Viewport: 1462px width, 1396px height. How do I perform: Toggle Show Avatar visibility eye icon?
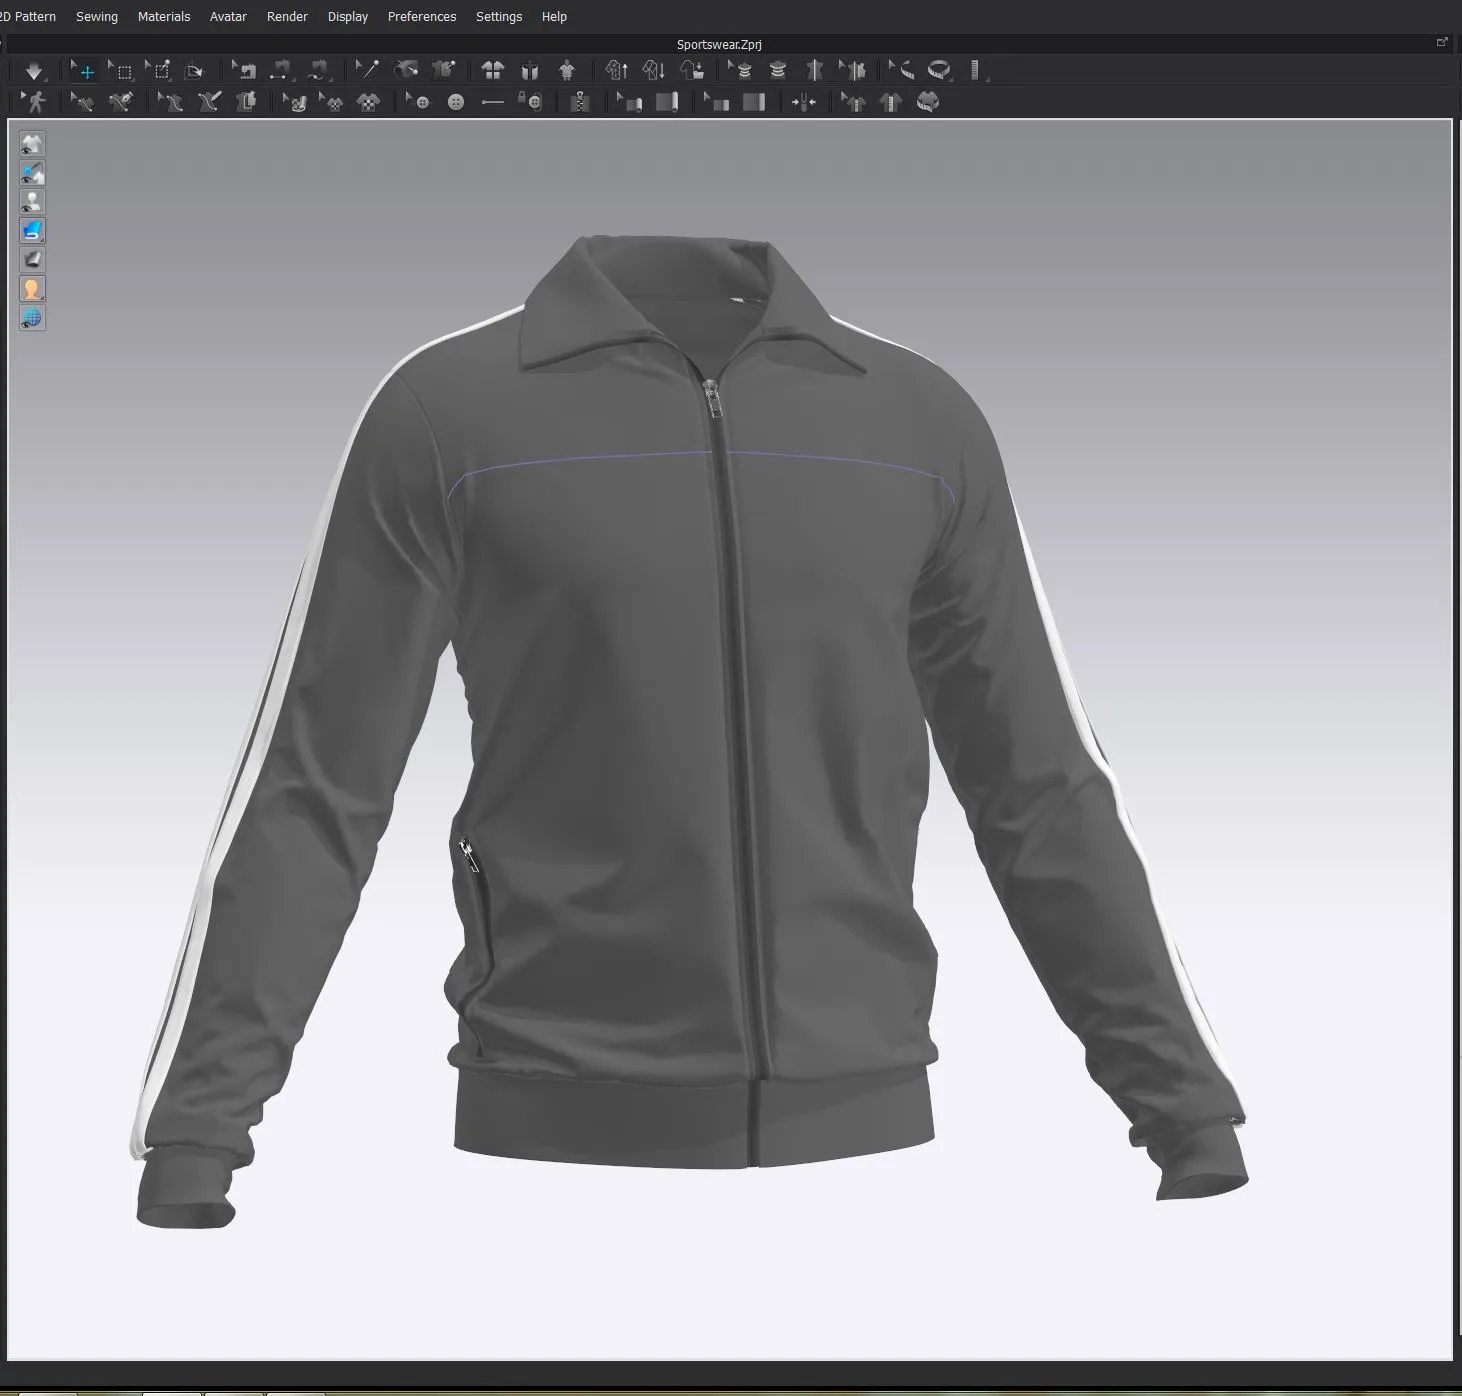pyautogui.click(x=32, y=202)
